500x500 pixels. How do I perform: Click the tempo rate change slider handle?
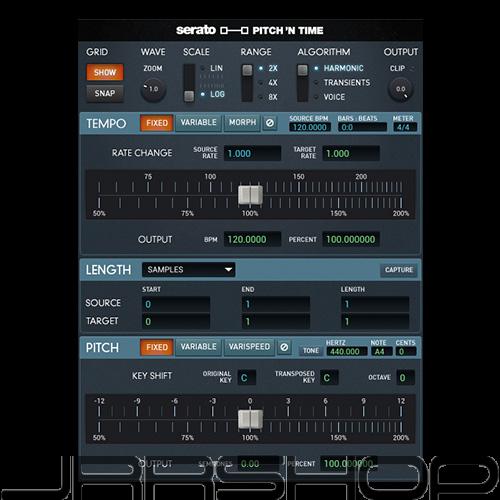pyautogui.click(x=250, y=195)
